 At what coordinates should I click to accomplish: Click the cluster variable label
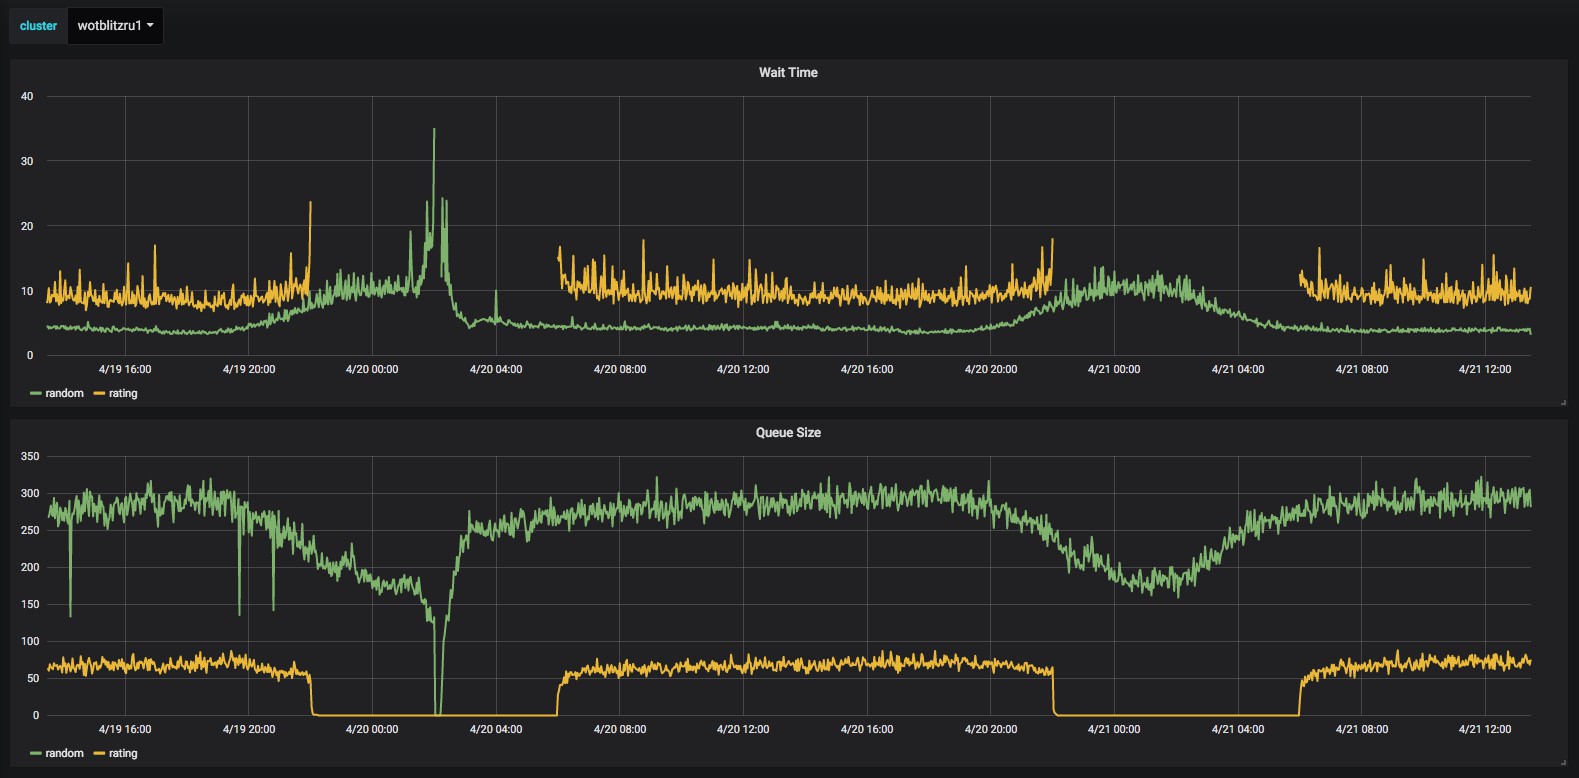[x=38, y=26]
